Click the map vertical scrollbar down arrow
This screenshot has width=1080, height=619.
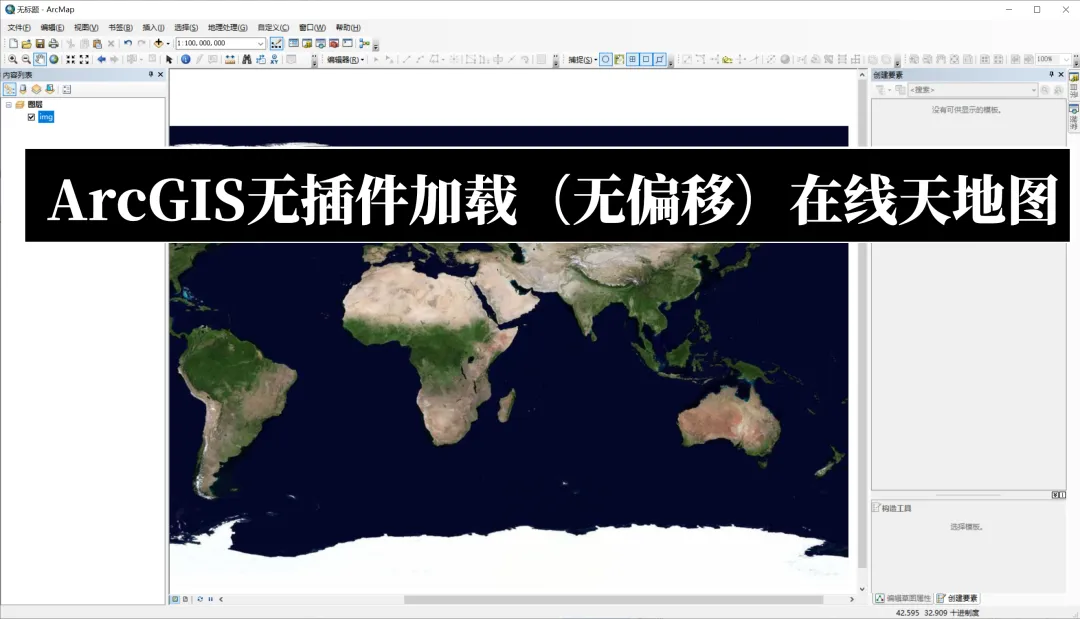pyautogui.click(x=862, y=589)
